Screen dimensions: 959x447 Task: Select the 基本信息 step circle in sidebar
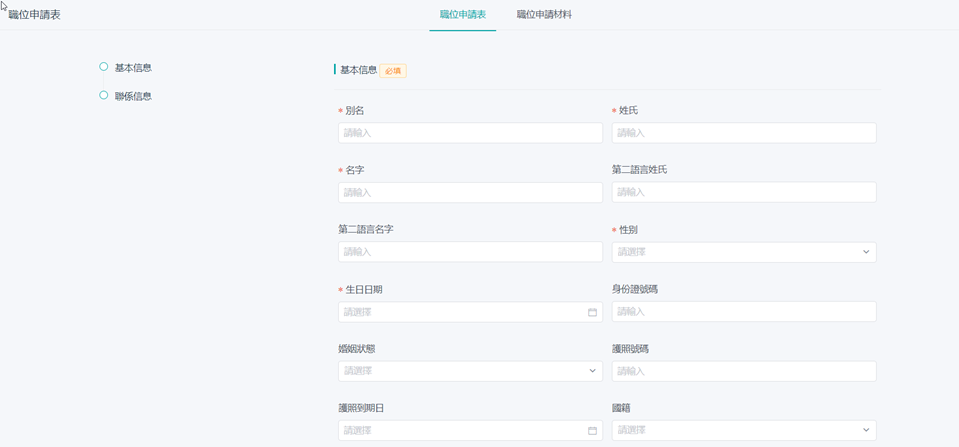(103, 67)
